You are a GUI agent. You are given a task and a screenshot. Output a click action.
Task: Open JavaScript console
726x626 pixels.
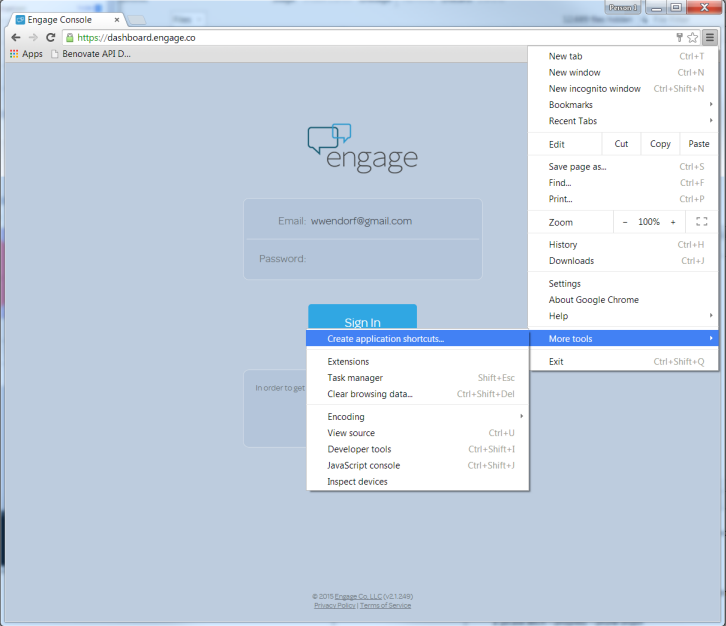pos(418,465)
